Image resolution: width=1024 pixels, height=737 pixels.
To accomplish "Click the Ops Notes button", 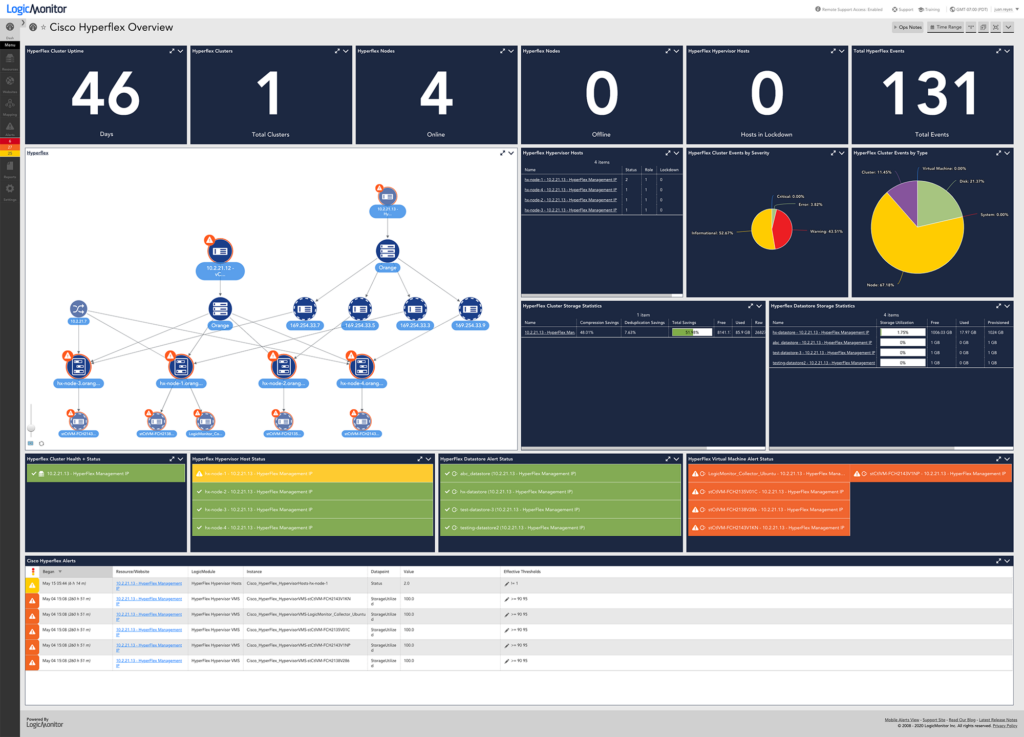I will 908,27.
